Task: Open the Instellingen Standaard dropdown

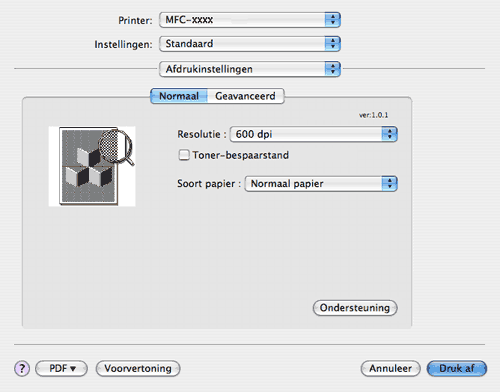Action: [x=250, y=44]
